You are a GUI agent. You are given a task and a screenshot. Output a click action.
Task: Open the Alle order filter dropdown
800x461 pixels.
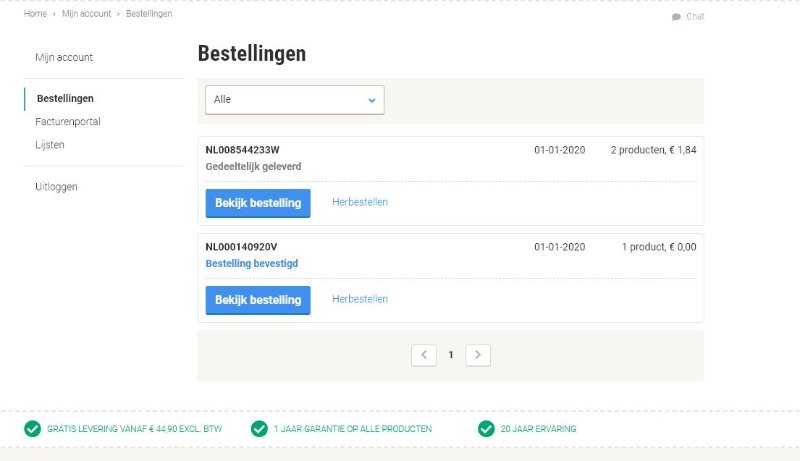click(294, 100)
